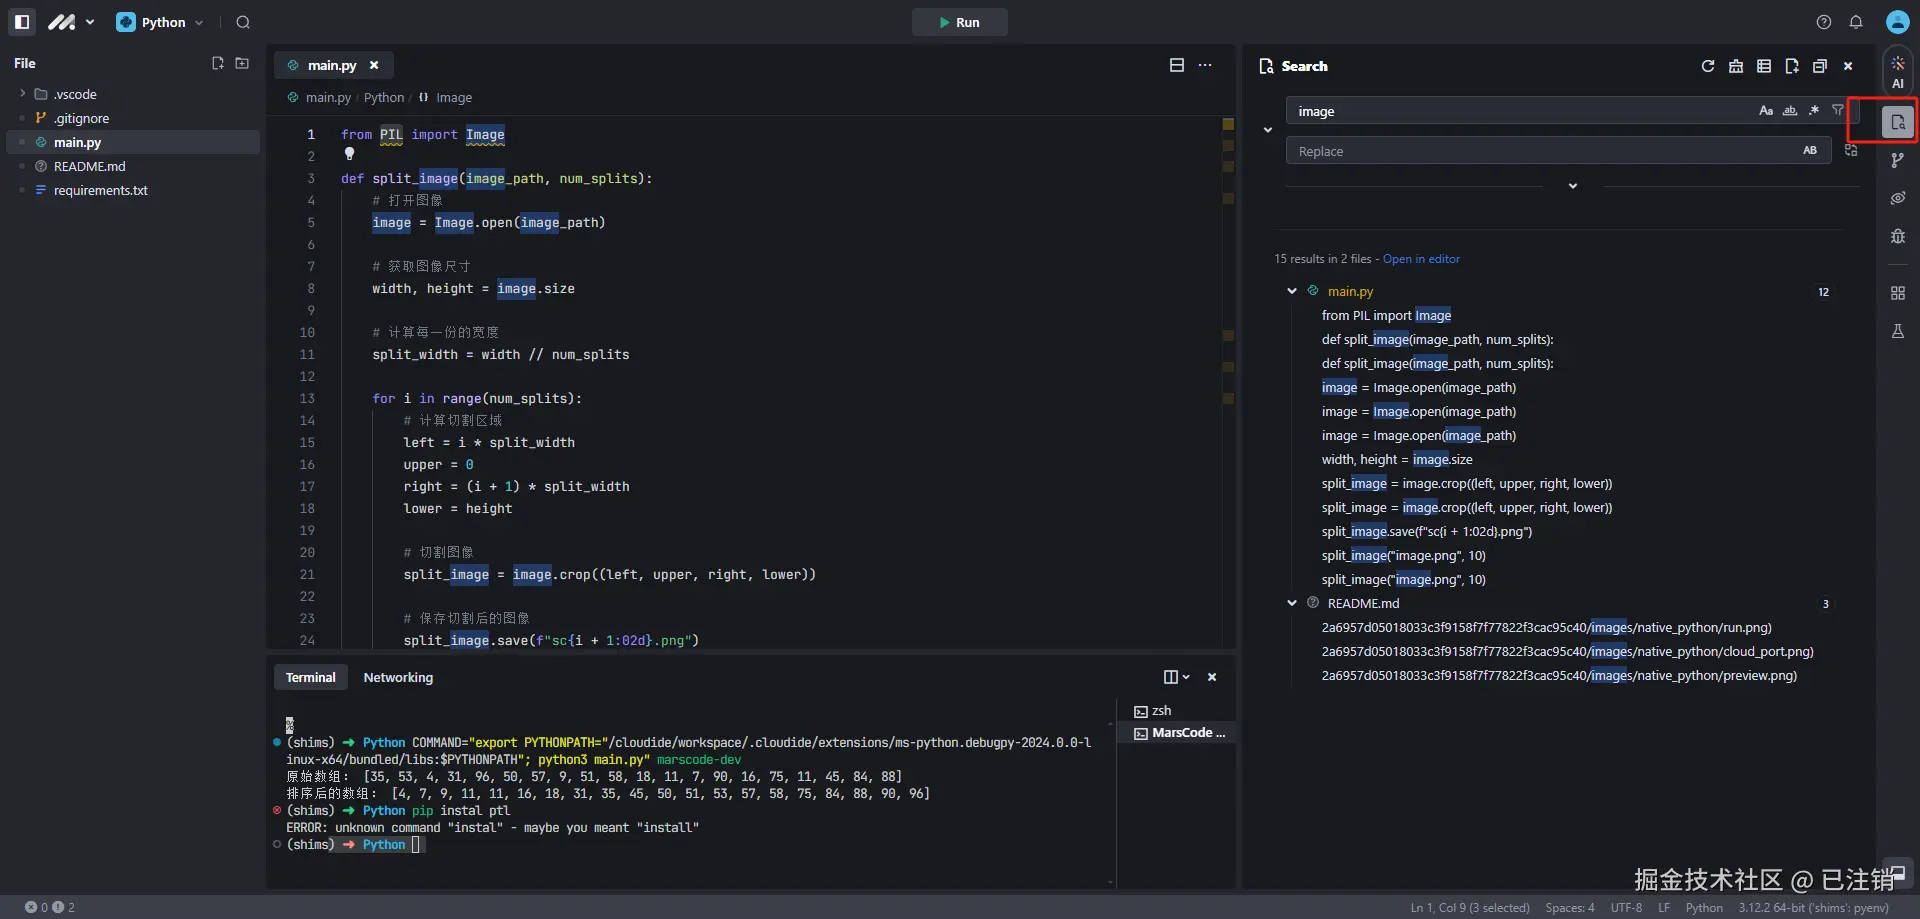Click the Open in editor link
Image resolution: width=1920 pixels, height=919 pixels.
pyautogui.click(x=1421, y=259)
